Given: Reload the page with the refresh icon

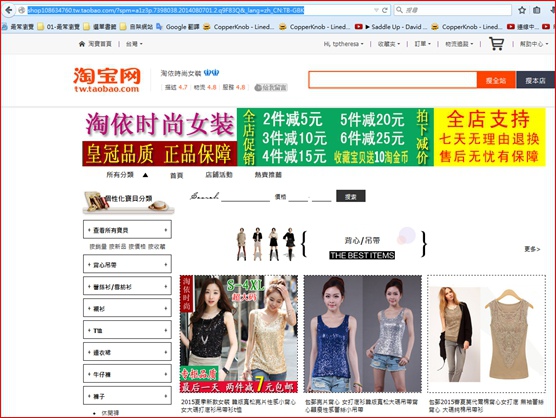Looking at the screenshot, I should (x=384, y=10).
